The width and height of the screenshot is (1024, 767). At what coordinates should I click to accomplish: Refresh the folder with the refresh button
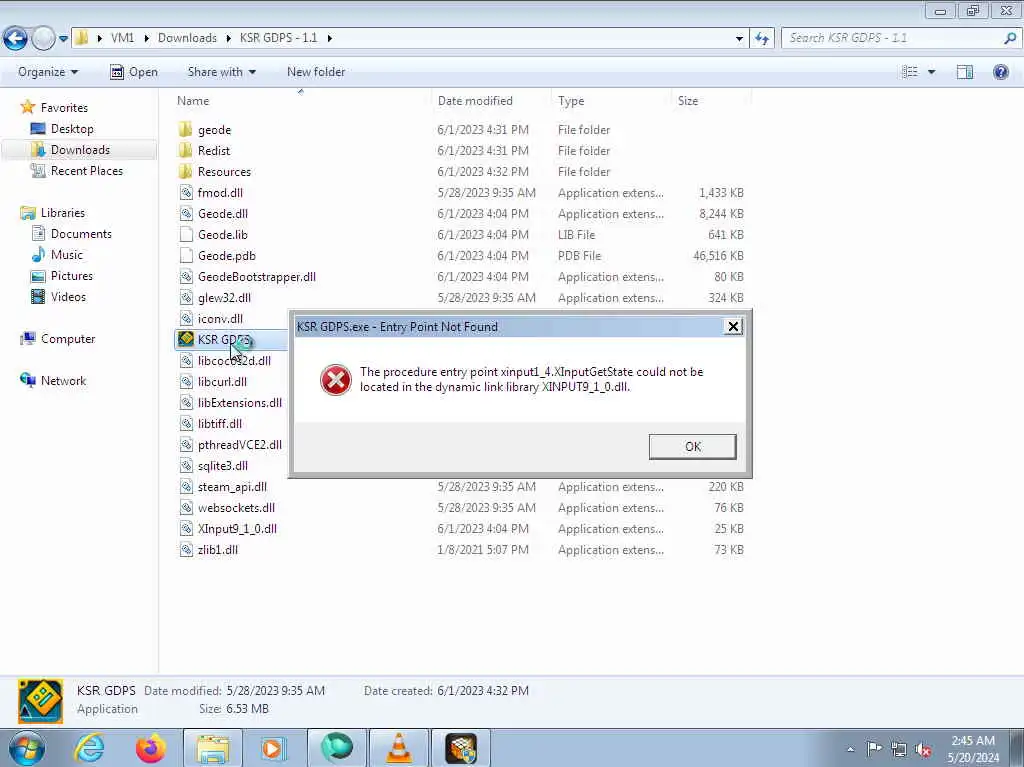(762, 39)
